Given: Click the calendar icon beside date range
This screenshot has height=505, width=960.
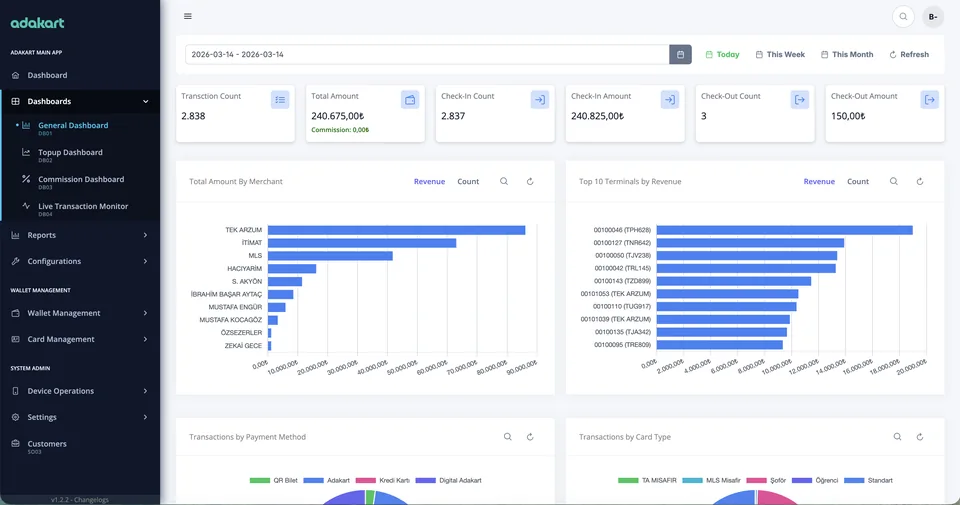Looking at the screenshot, I should click(680, 54).
